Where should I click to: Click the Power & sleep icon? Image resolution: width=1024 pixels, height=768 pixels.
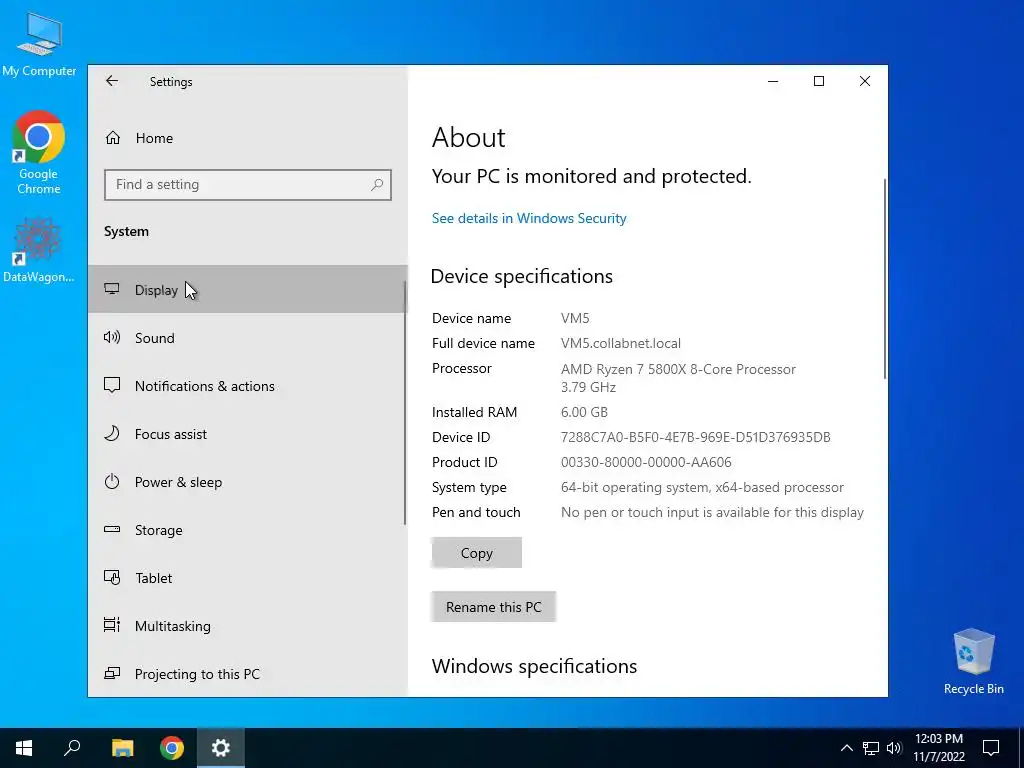(112, 482)
